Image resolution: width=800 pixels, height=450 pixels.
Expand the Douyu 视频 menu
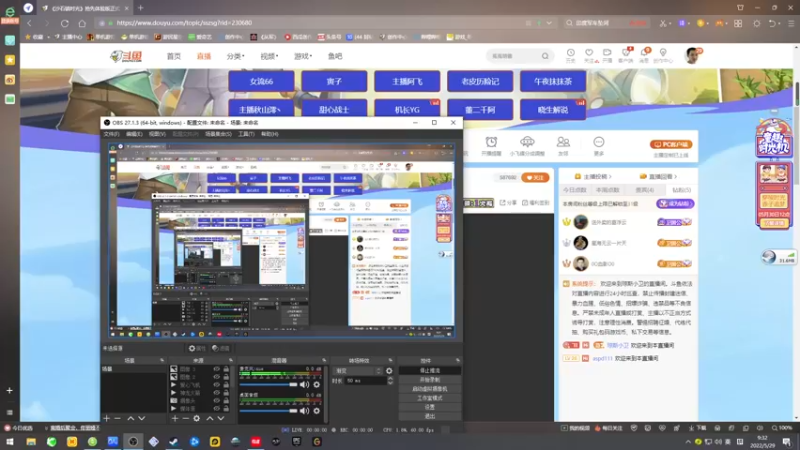(x=269, y=56)
